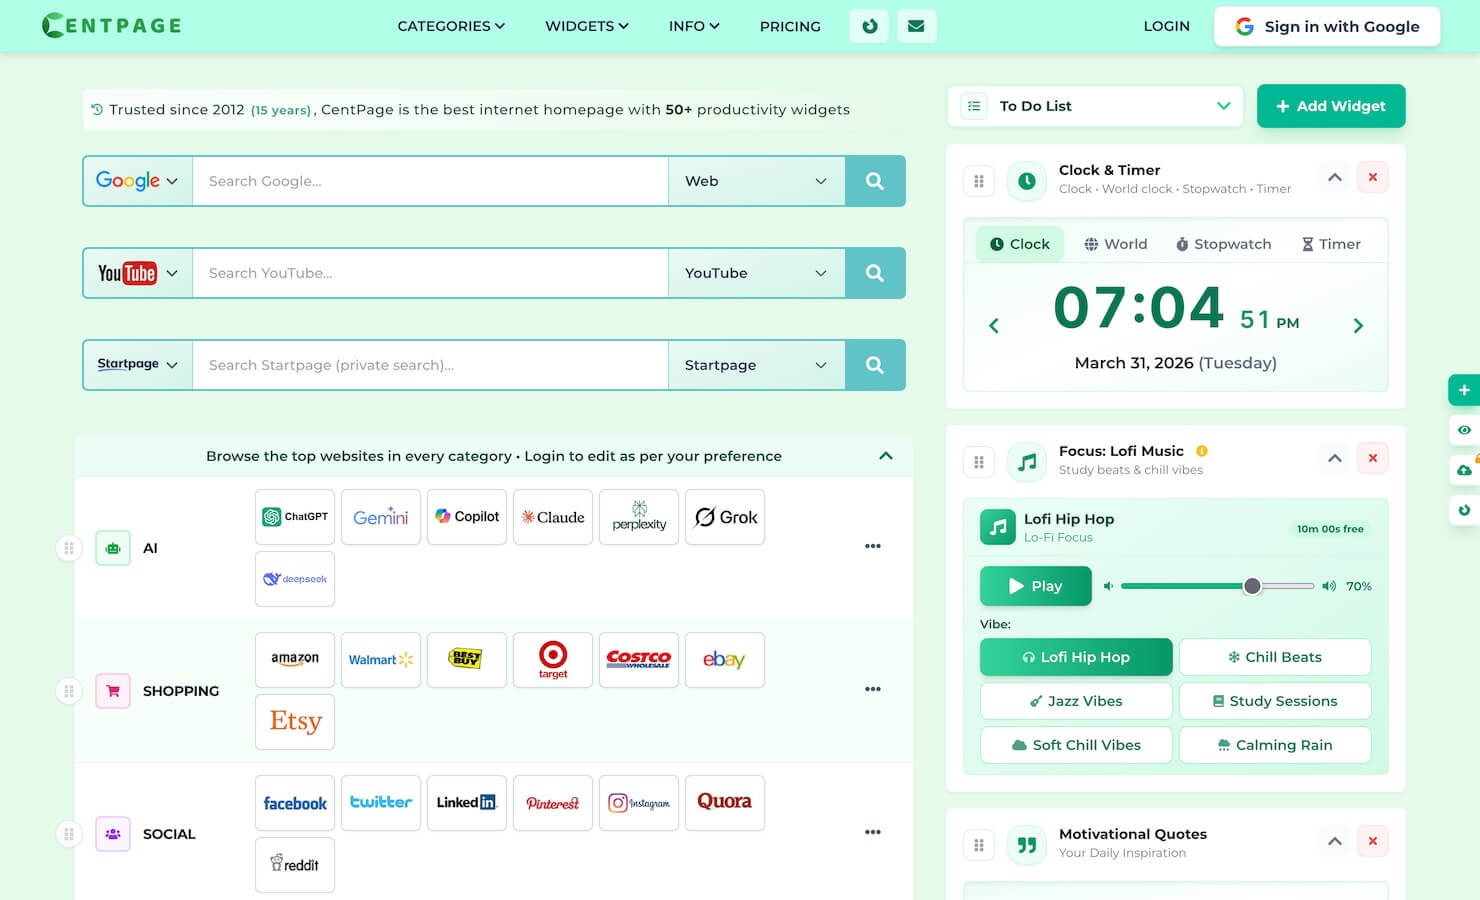Choose the Jazz Vibes option
Screen dimensions: 1480x900
1076,701
